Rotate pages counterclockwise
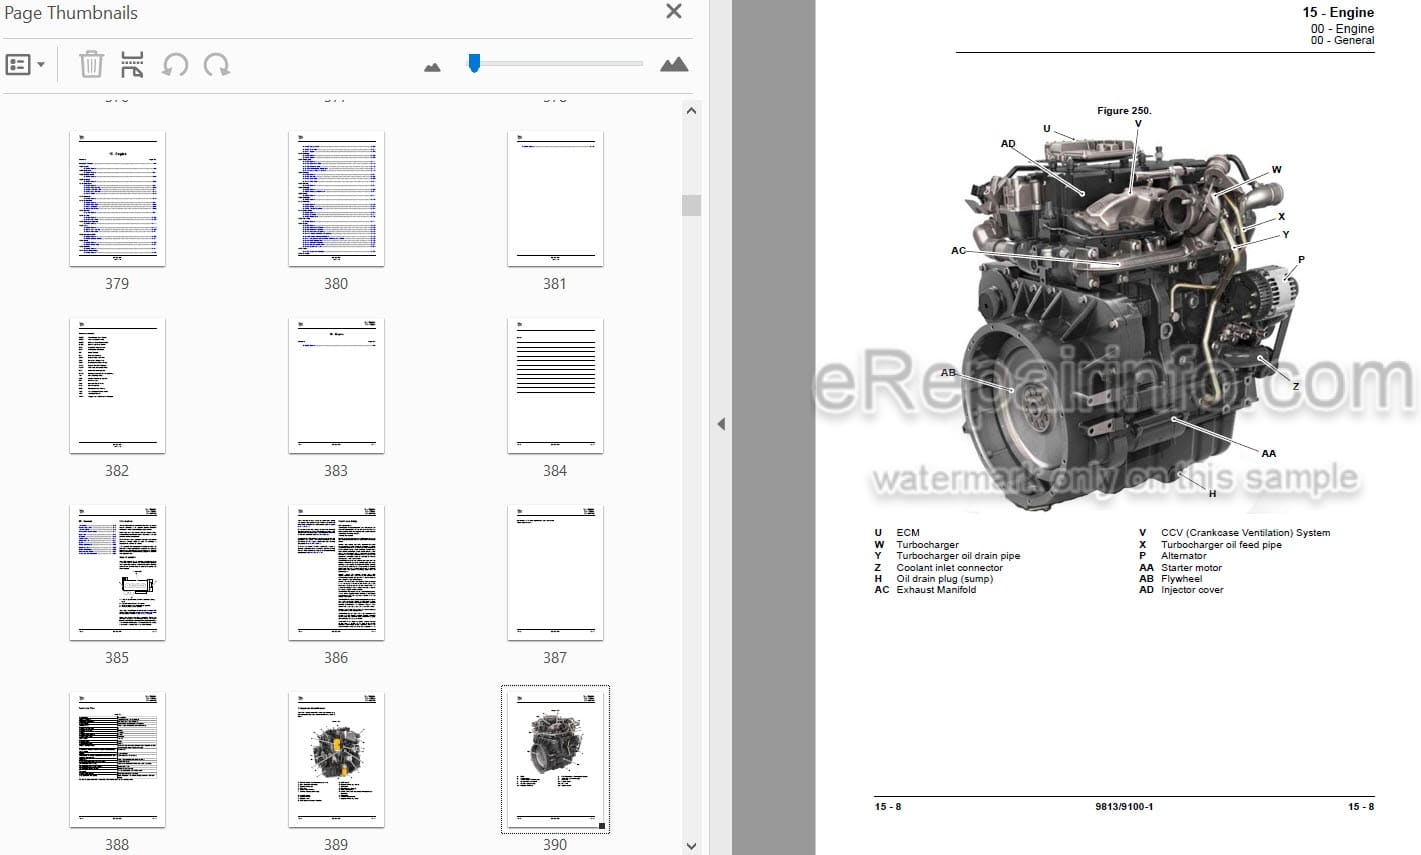Image resolution: width=1421 pixels, height=855 pixels. coord(175,65)
